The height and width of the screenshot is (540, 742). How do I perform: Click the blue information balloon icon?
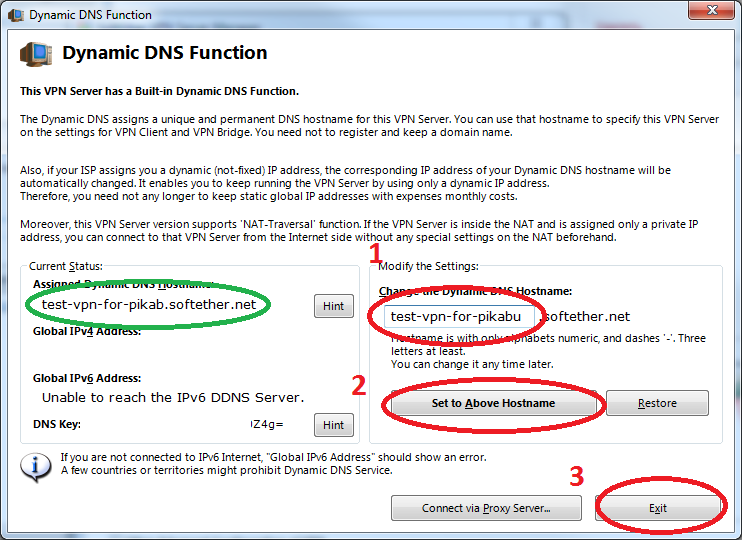36,467
